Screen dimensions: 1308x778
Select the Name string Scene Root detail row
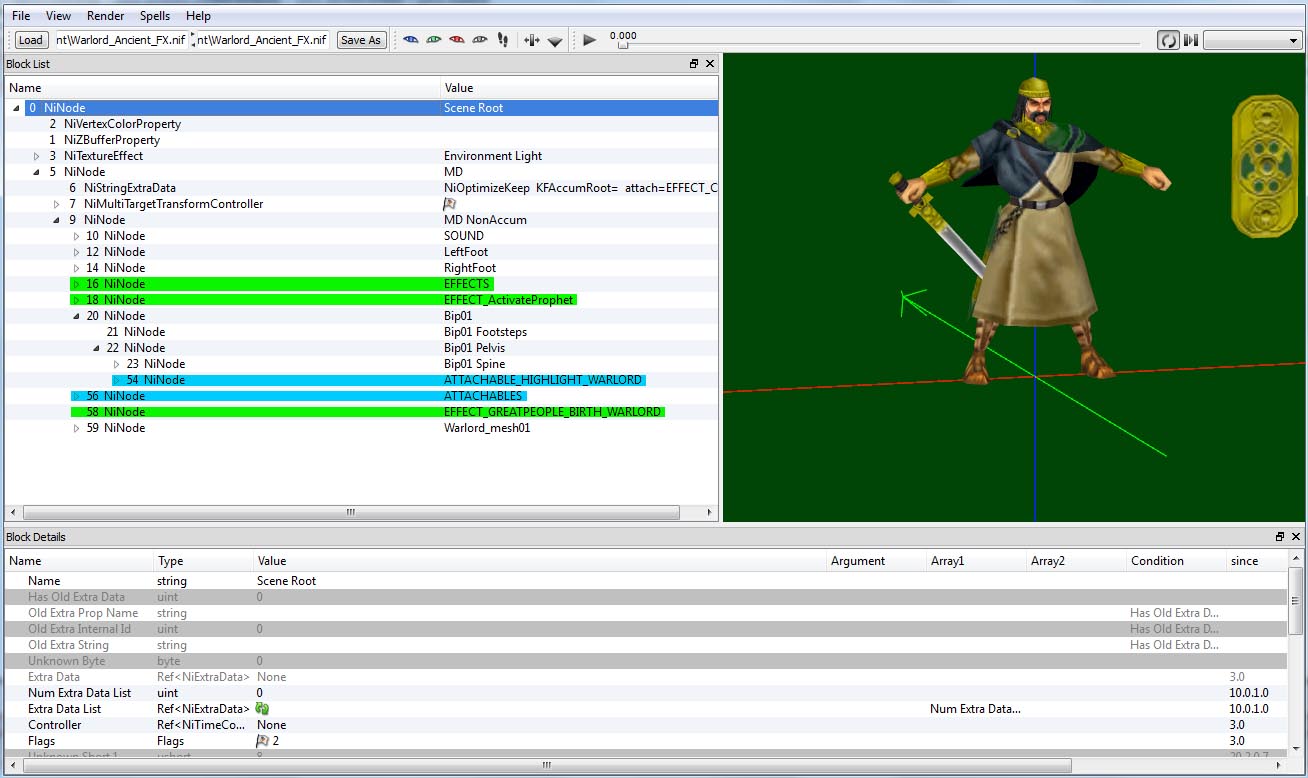tap(646, 581)
